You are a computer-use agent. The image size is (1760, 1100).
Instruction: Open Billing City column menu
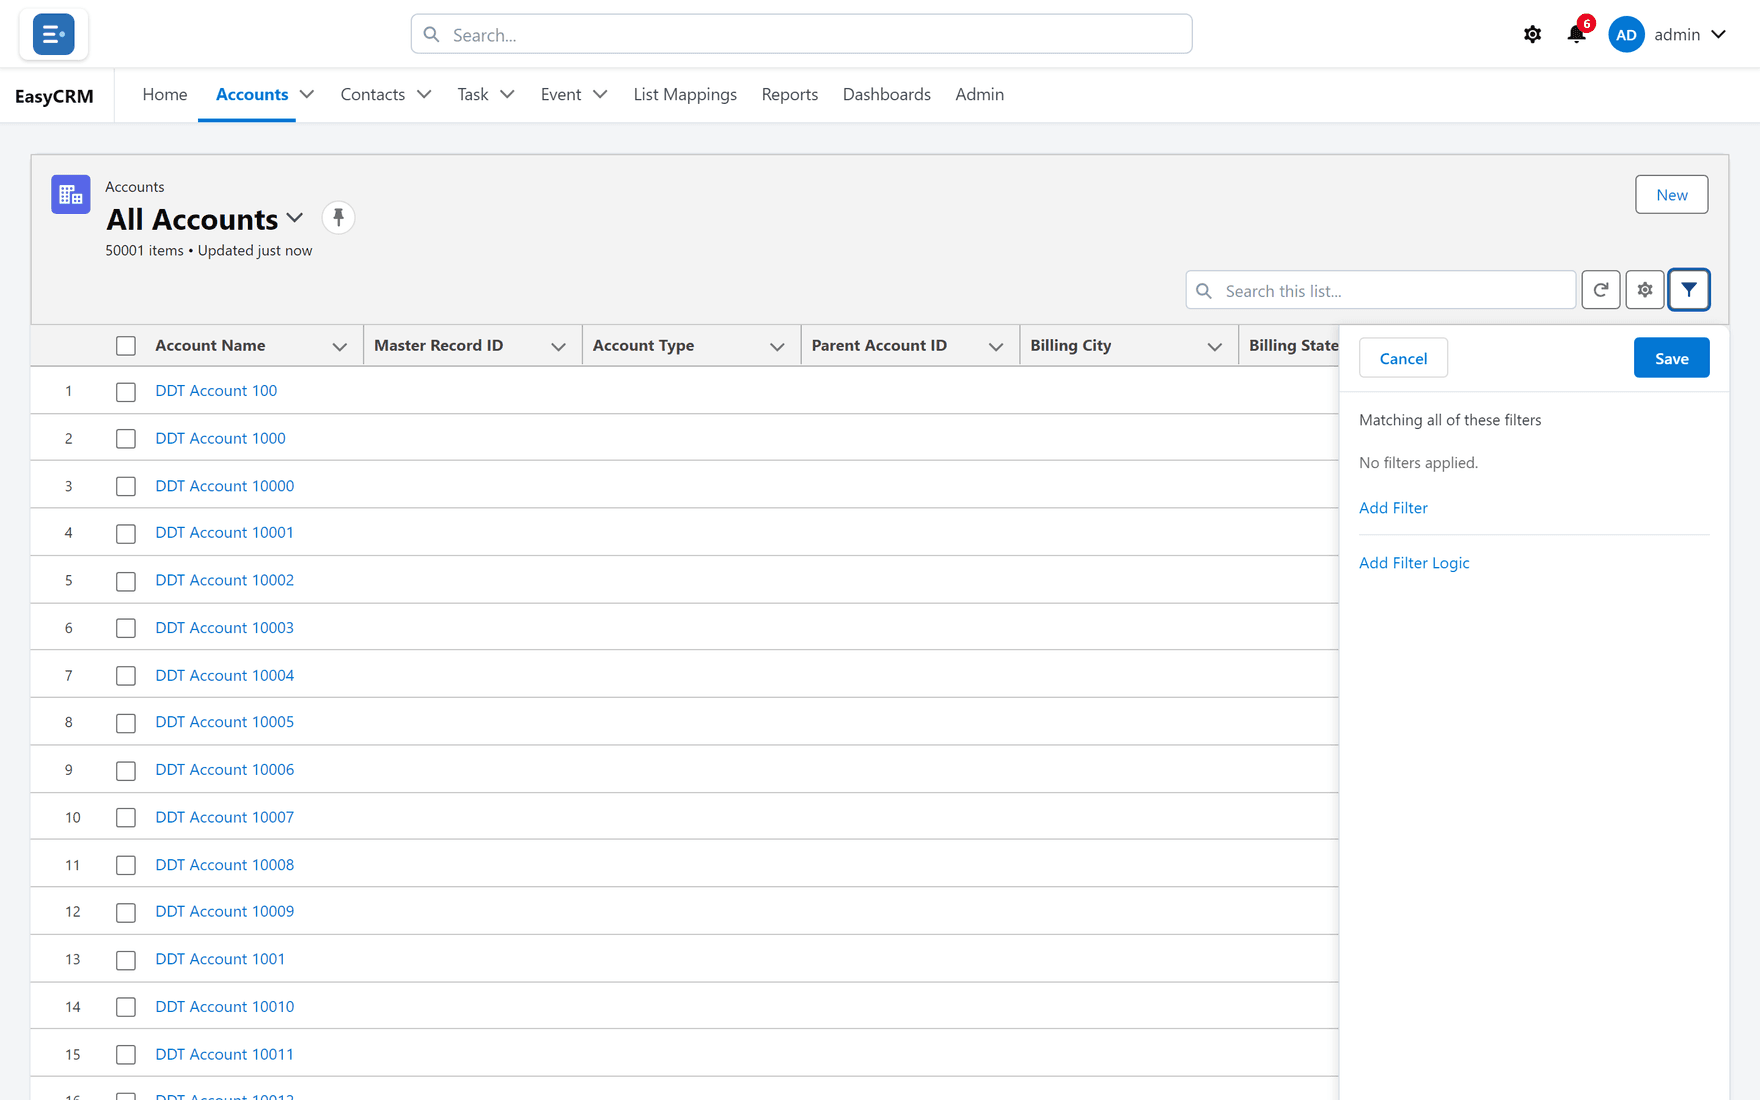1214,346
